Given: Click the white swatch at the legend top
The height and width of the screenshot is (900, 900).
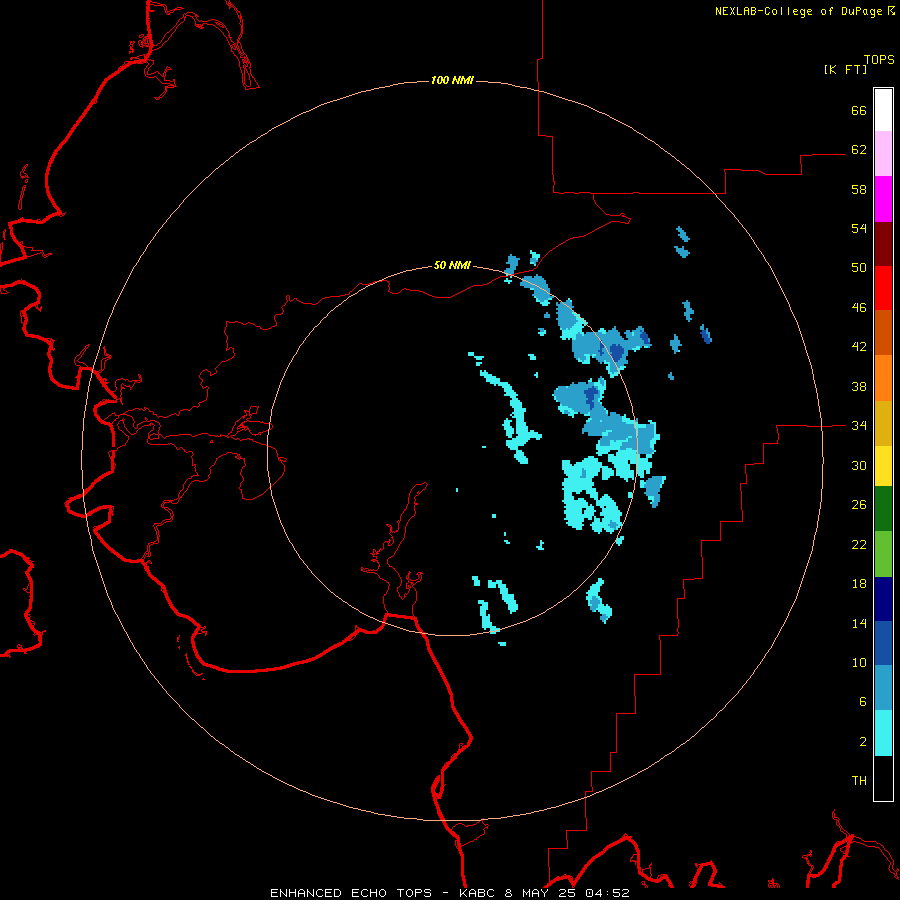Looking at the screenshot, I should 883,110.
